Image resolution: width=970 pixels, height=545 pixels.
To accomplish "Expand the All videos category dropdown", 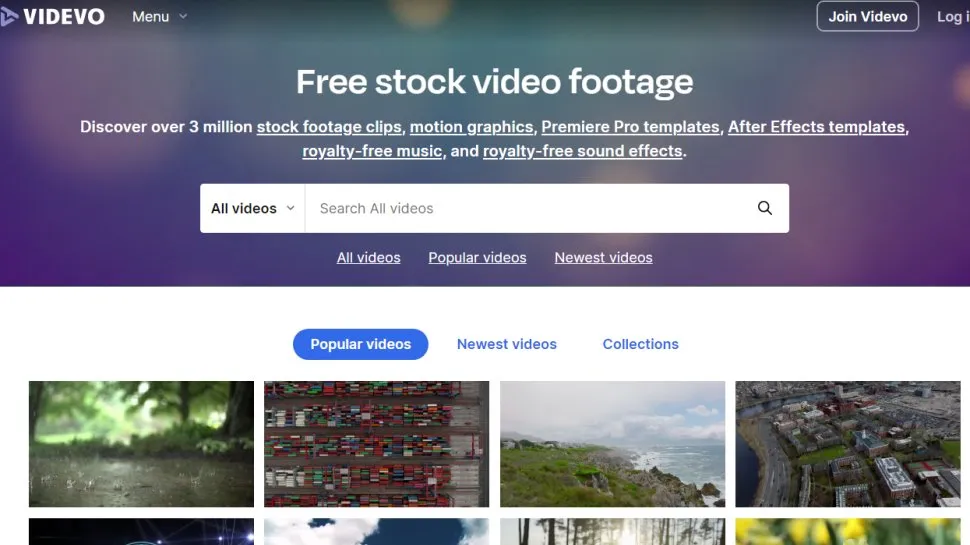I will tap(252, 208).
